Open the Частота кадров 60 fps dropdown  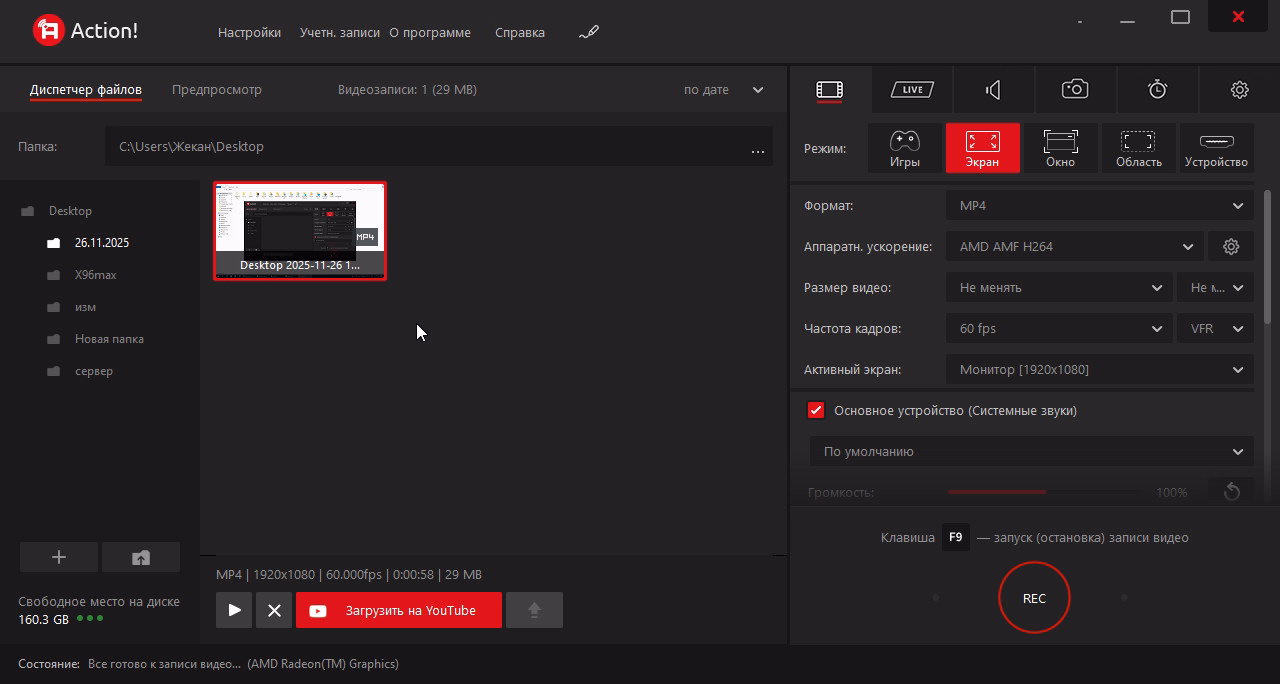point(1059,329)
